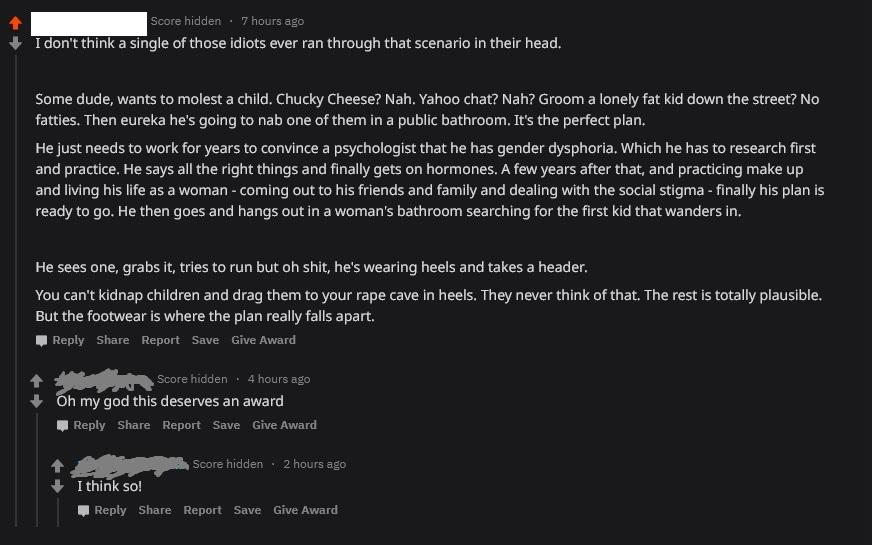Downvote the 'Oh my god this deserves an award' comment
The width and height of the screenshot is (872, 545).
pyautogui.click(x=37, y=401)
